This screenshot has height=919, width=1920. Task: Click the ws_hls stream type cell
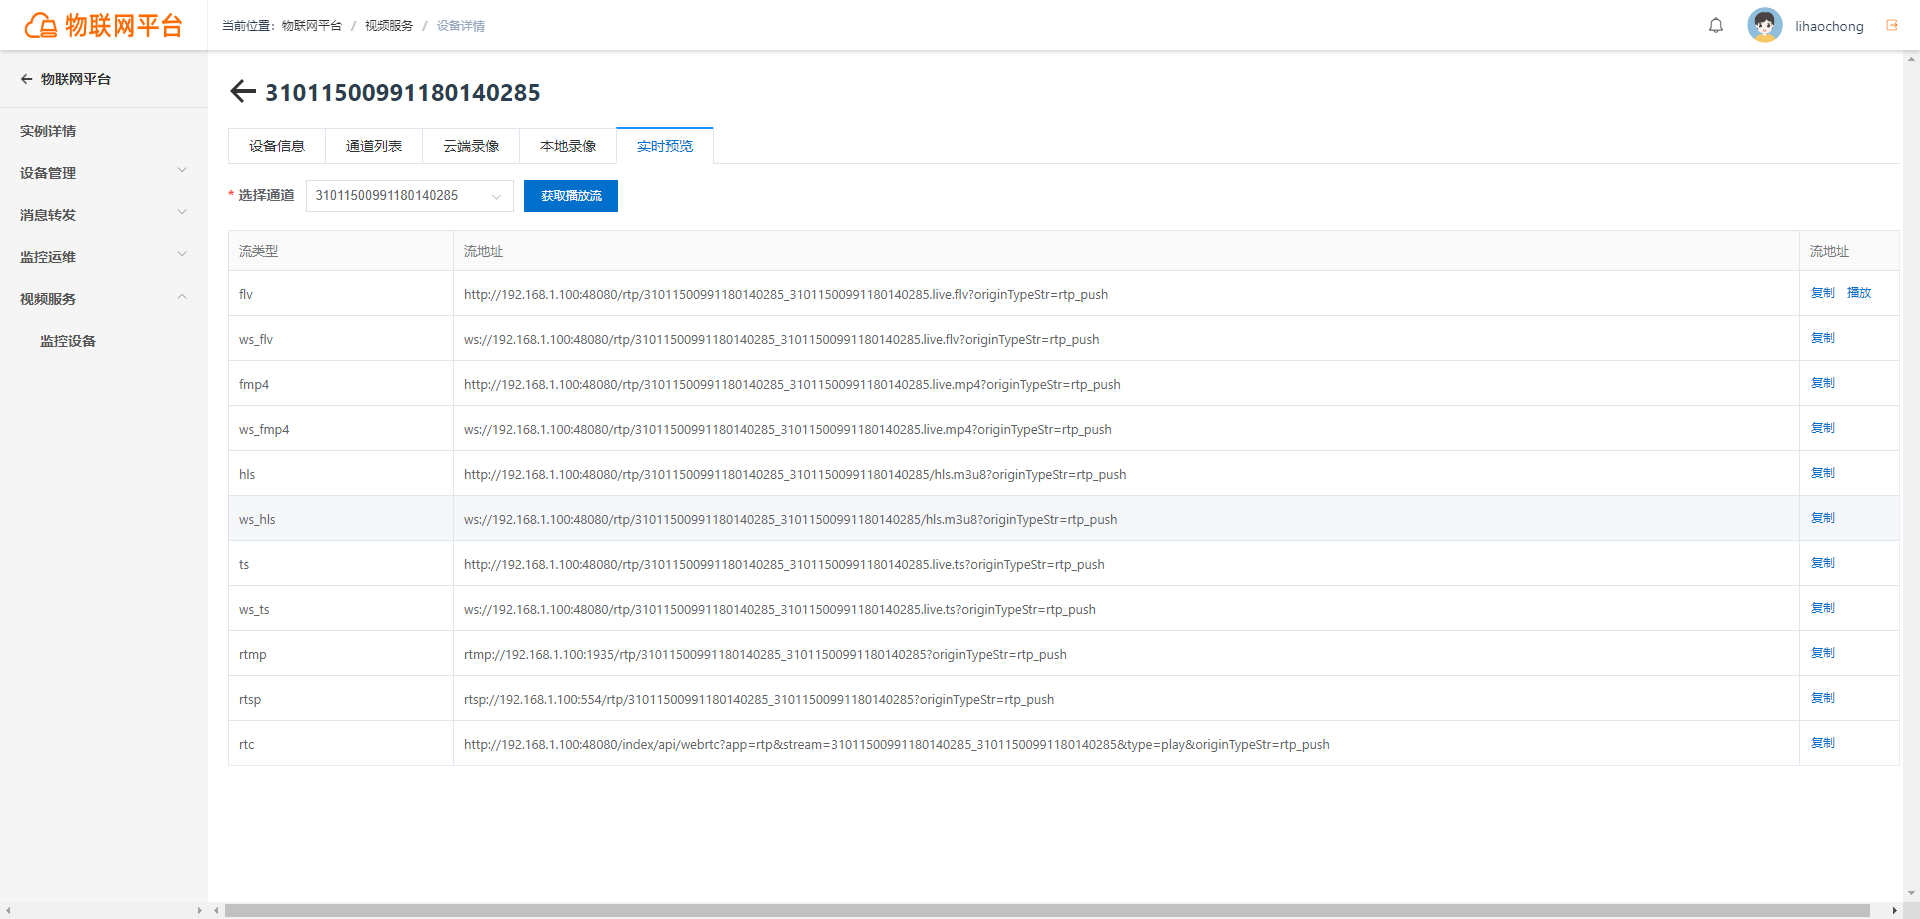click(x=341, y=519)
